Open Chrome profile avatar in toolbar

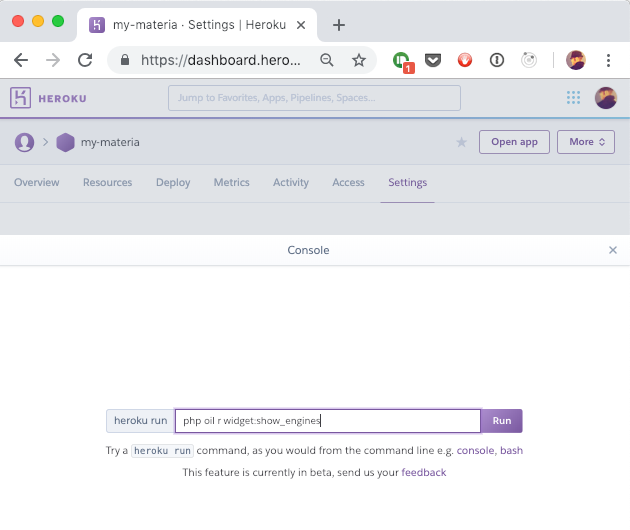pos(576,60)
